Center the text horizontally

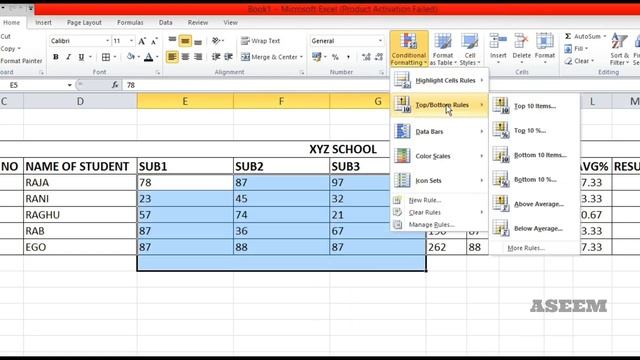(185, 57)
